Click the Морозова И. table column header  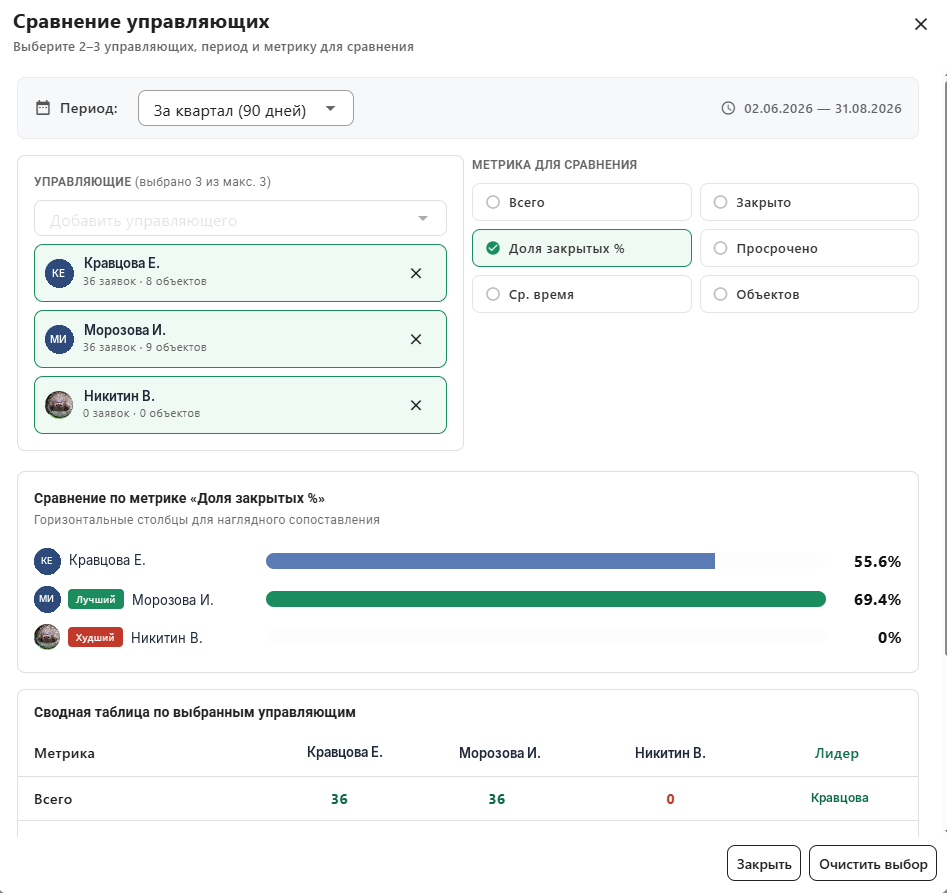[499, 752]
